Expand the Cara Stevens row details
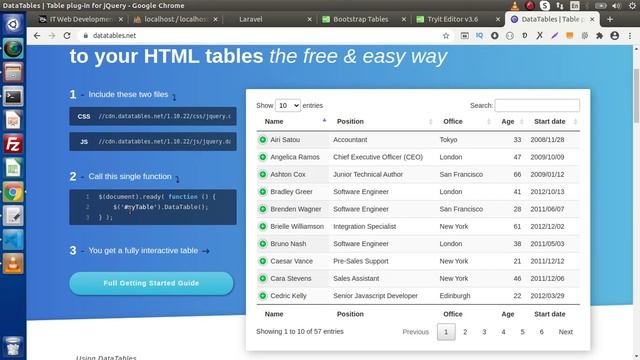The width and height of the screenshot is (640, 360). point(262,278)
